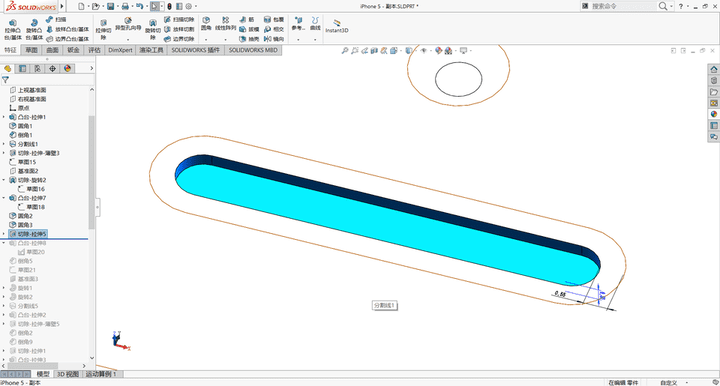Expand more FeatureManager tabs chevron
The width and height of the screenshot is (720, 386).
(x=91, y=68)
